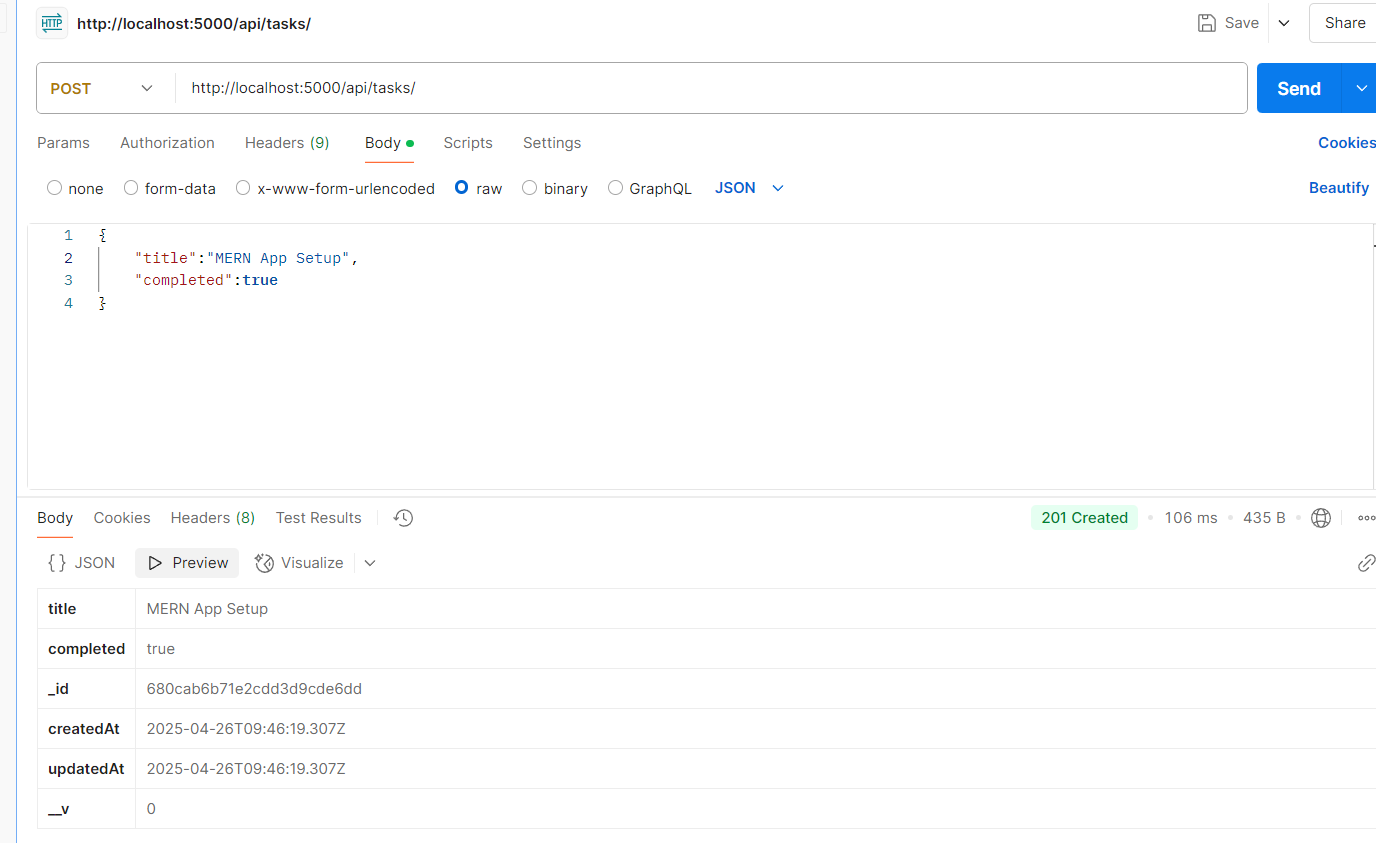This screenshot has width=1376, height=843.
Task: Click the Save floppy disk icon
Action: coord(1206,22)
